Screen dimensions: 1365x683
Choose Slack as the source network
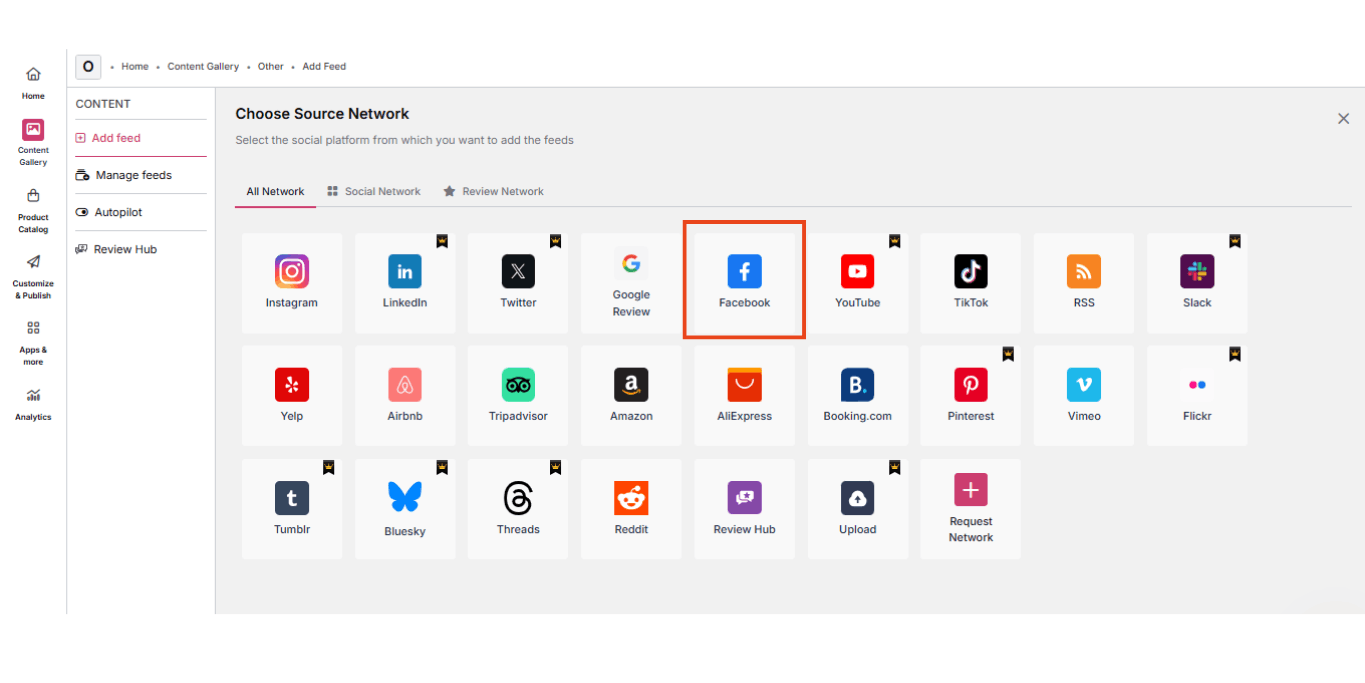1197,283
